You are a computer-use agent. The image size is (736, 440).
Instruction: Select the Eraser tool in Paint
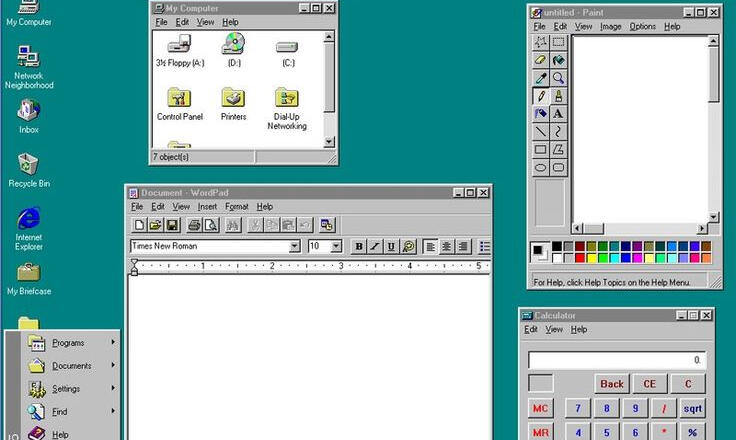[x=541, y=60]
